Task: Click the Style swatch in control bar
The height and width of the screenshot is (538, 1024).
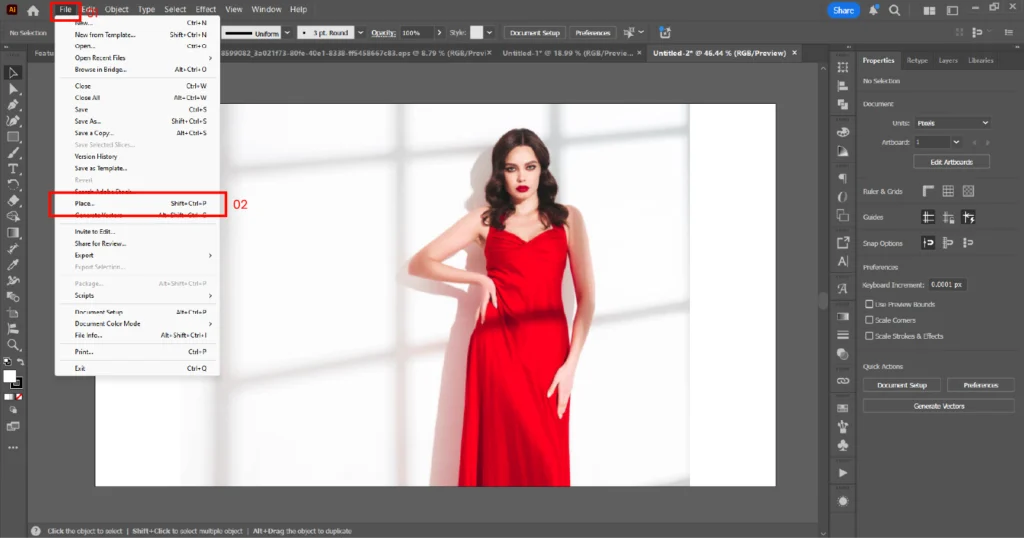Action: pyautogui.click(x=476, y=33)
